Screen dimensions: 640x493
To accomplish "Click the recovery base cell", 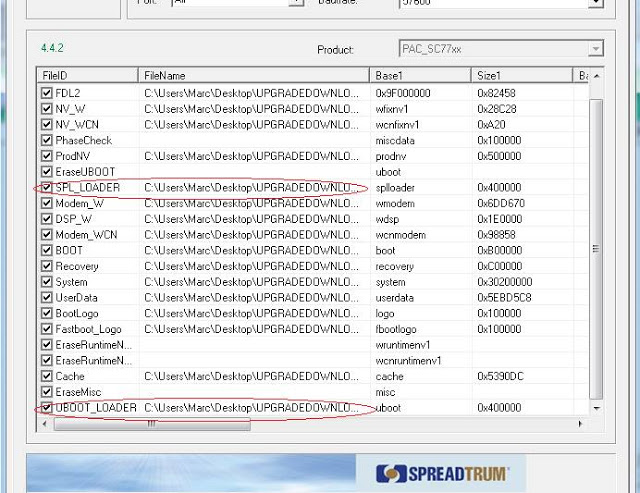I will 394,266.
